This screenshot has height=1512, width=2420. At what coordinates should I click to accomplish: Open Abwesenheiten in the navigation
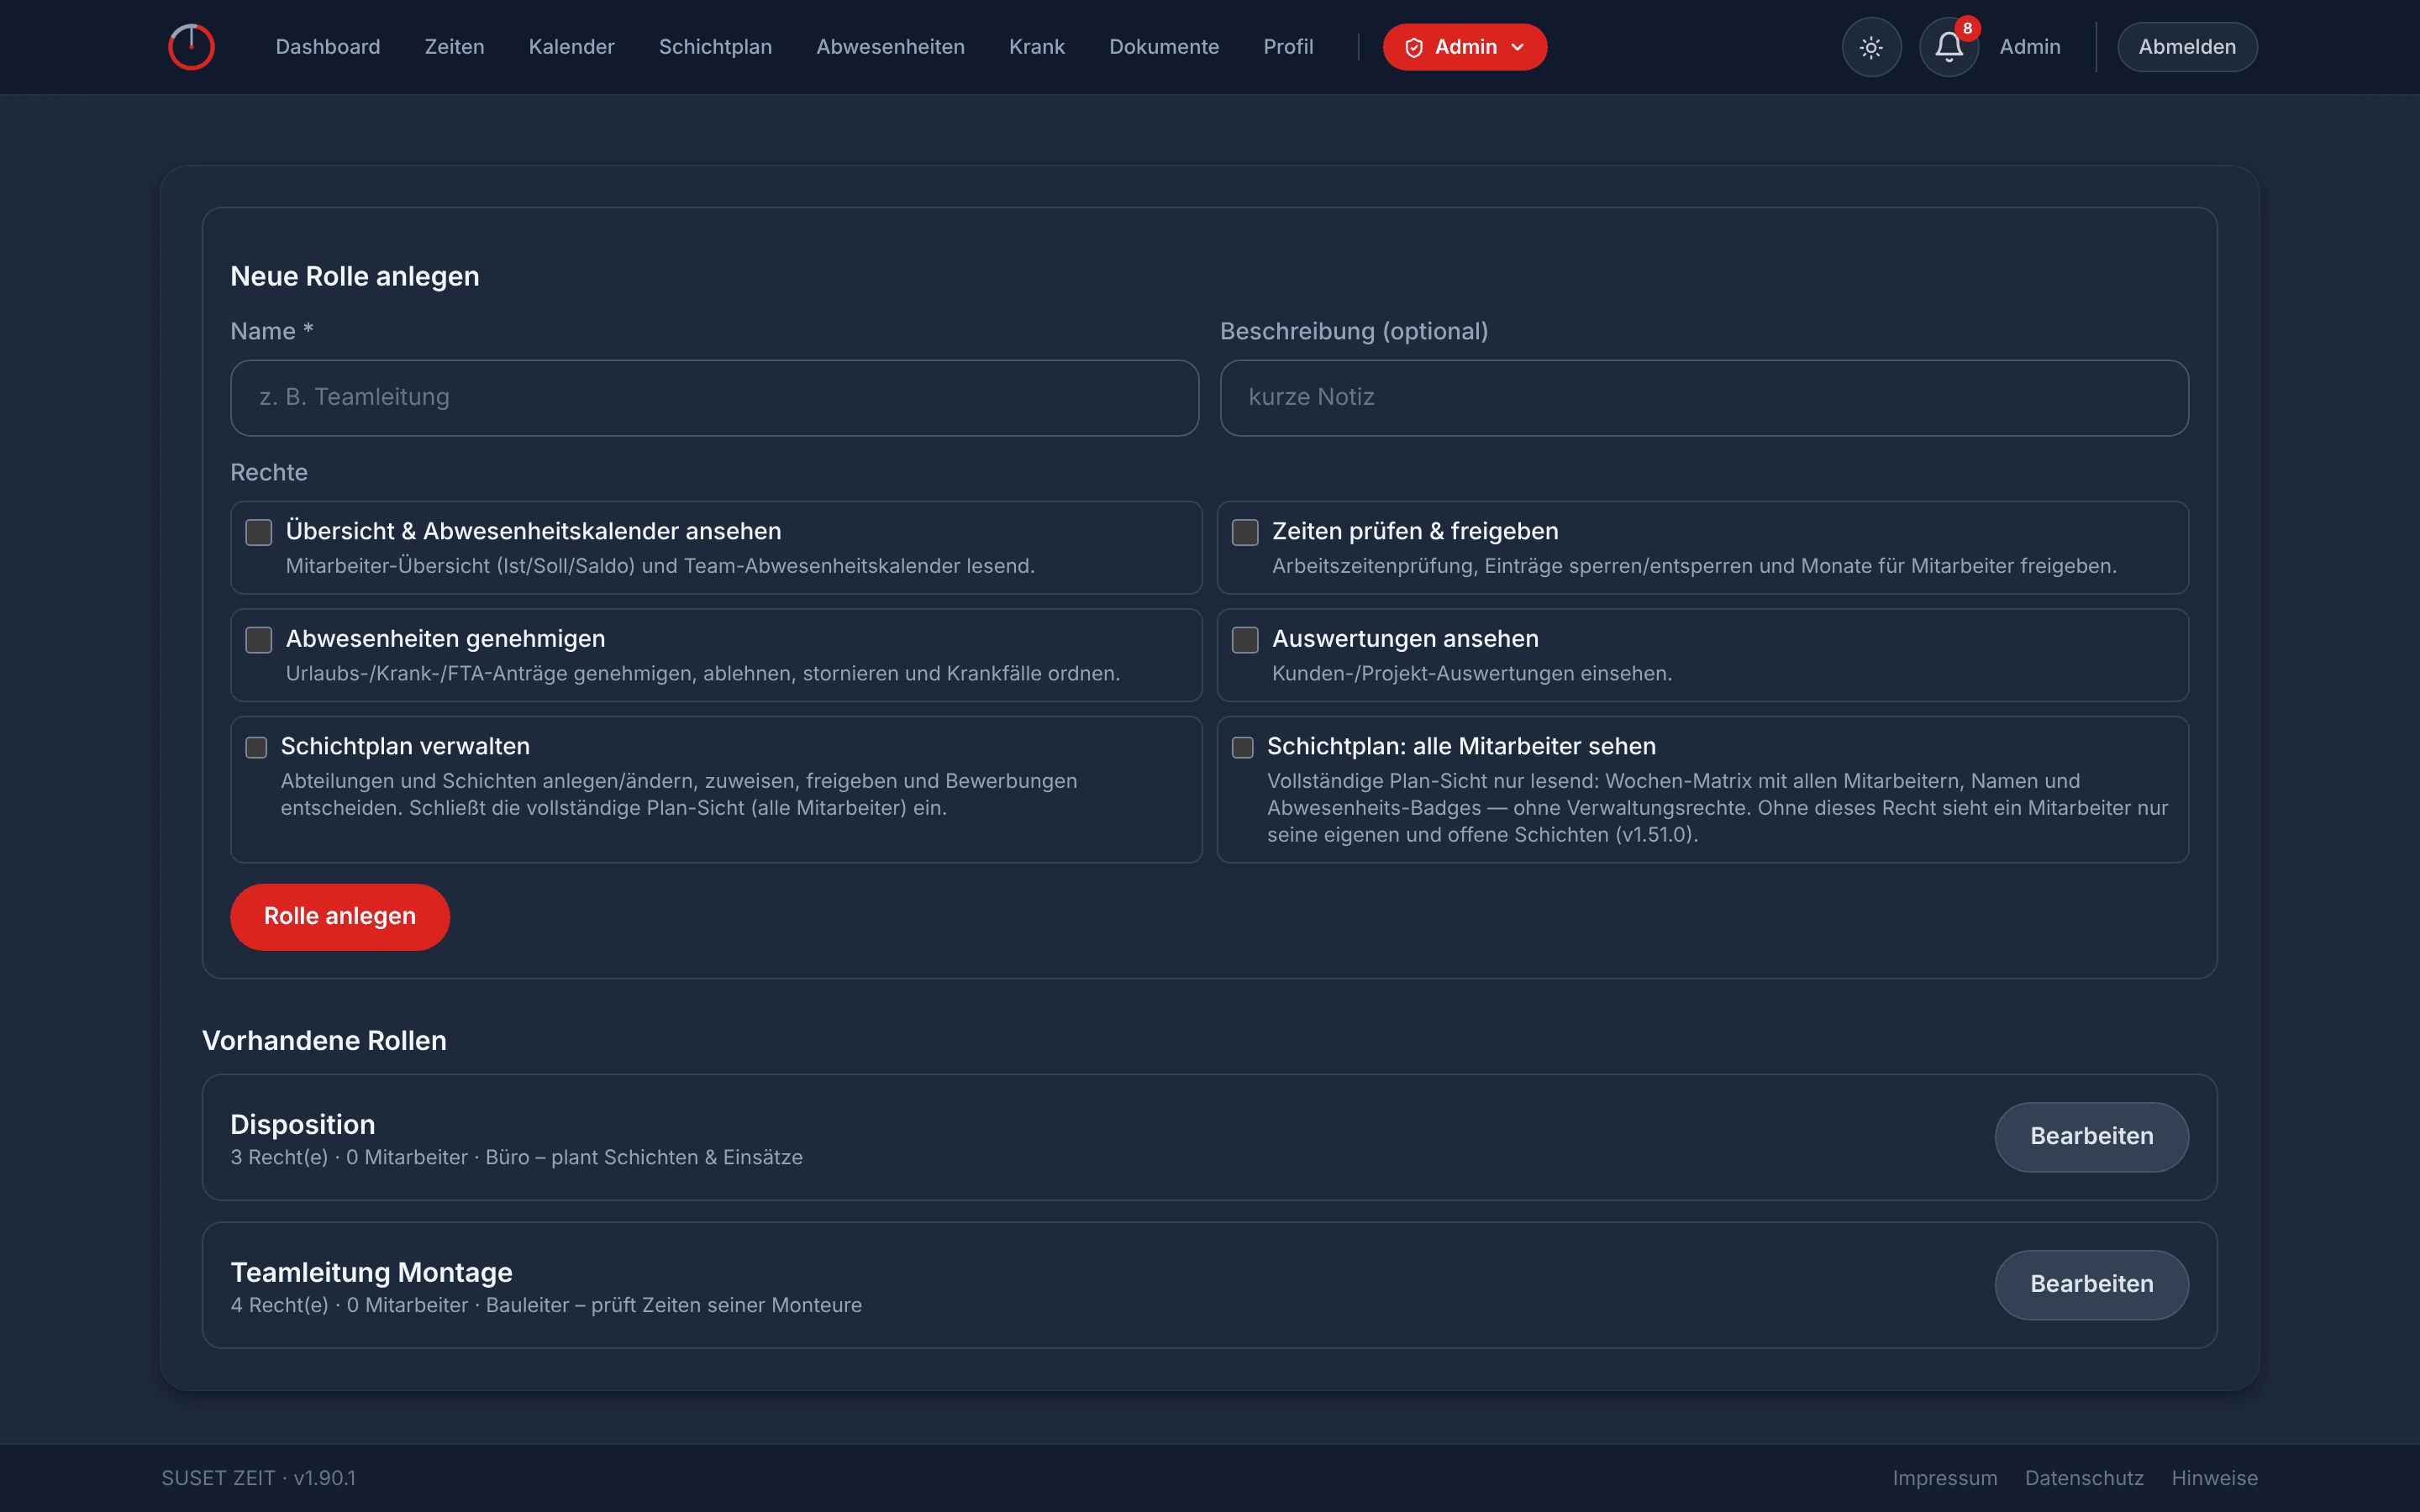click(x=890, y=47)
